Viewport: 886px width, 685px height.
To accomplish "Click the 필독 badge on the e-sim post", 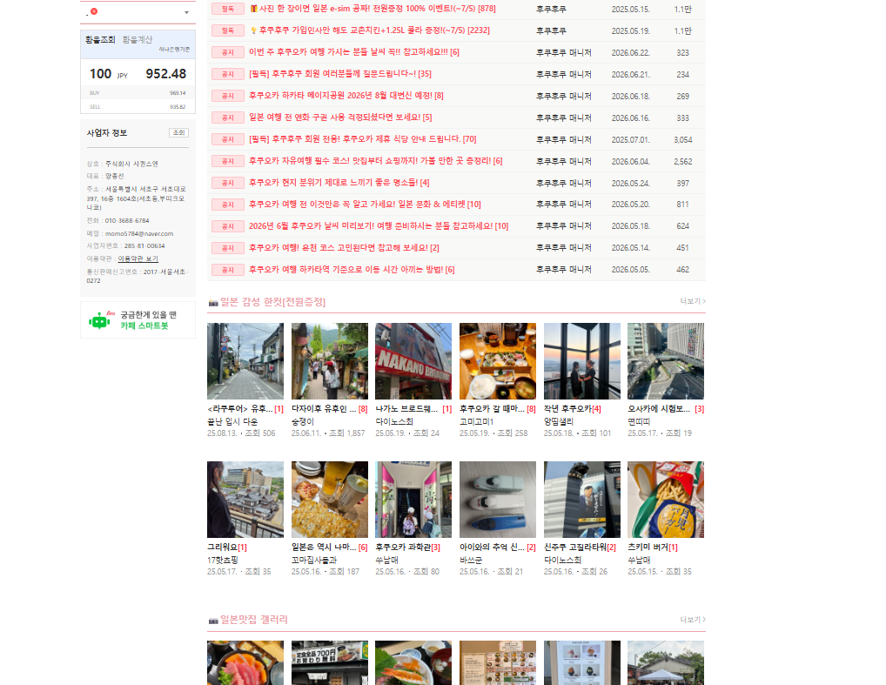I will 228,9.
